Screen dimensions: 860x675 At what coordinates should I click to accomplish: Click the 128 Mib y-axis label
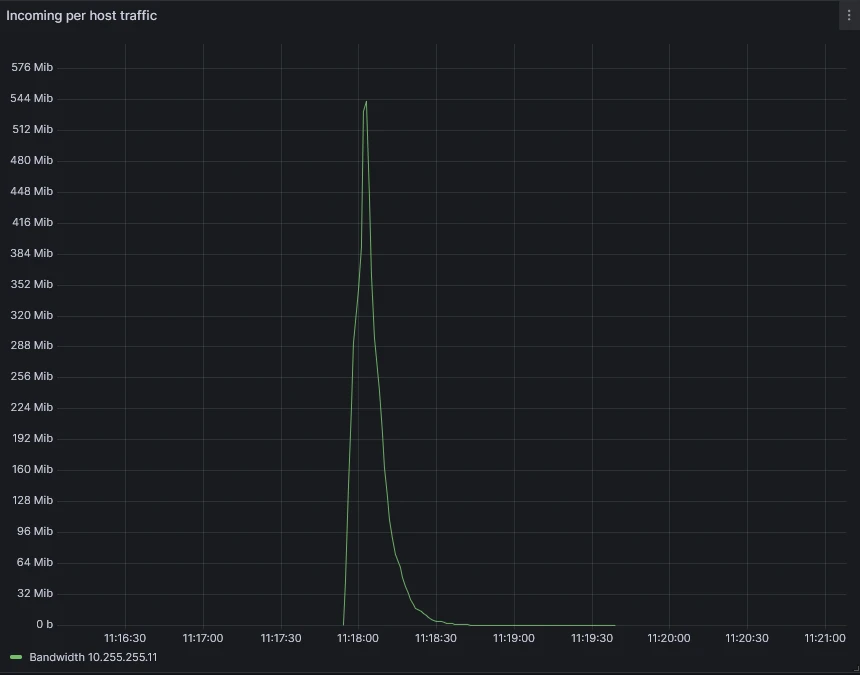point(32,501)
